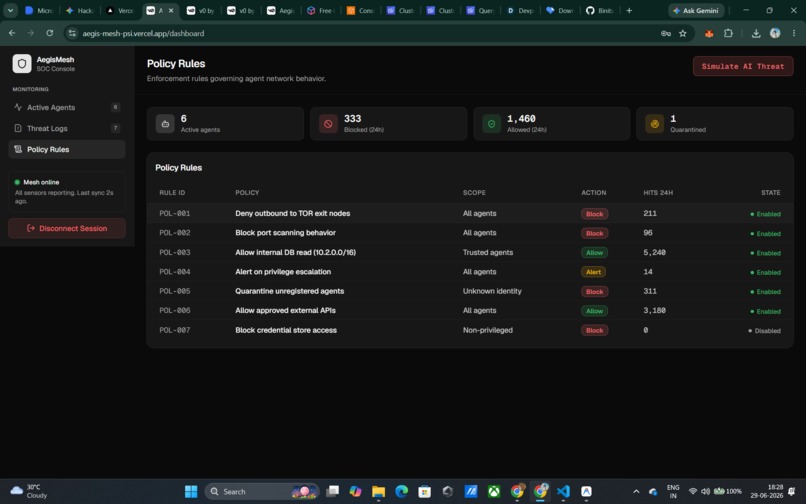This screenshot has width=806, height=504.
Task: Click the Allow badge for POL-003
Action: (594, 253)
